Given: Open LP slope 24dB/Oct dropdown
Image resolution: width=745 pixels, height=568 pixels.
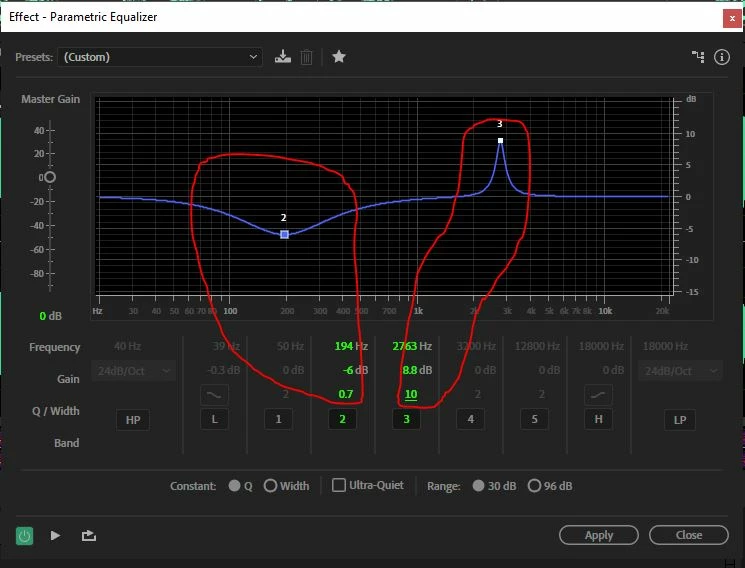Looking at the screenshot, I should pos(680,371).
